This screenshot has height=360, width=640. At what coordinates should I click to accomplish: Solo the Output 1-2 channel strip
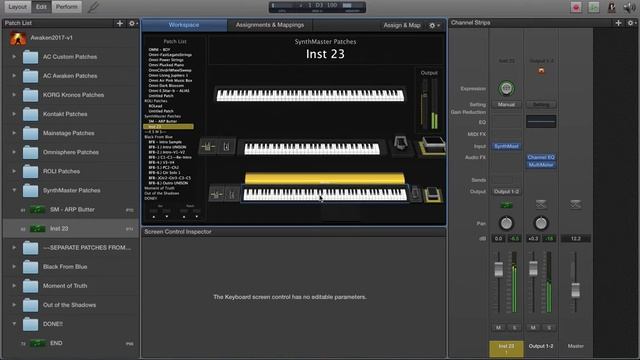point(549,328)
